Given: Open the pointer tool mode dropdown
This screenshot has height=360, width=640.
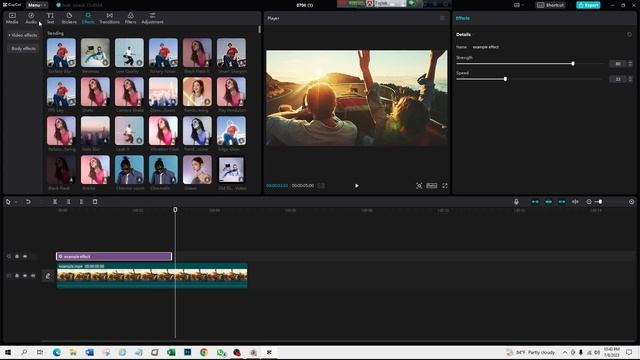Looking at the screenshot, I should (x=16, y=202).
